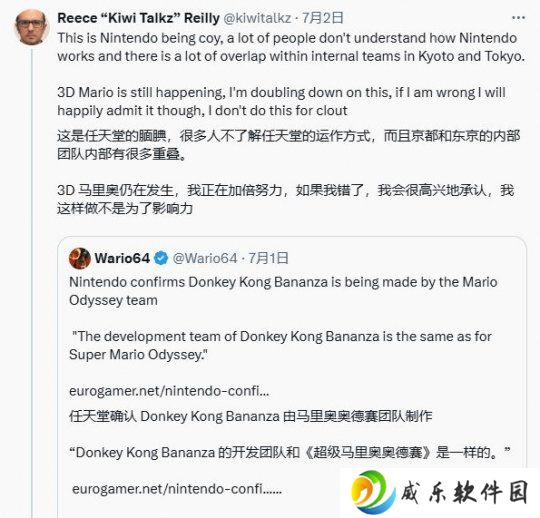Click the Reece "Kiwi Talkz" Reilly display name
540x518 pixels.
click(x=138, y=18)
